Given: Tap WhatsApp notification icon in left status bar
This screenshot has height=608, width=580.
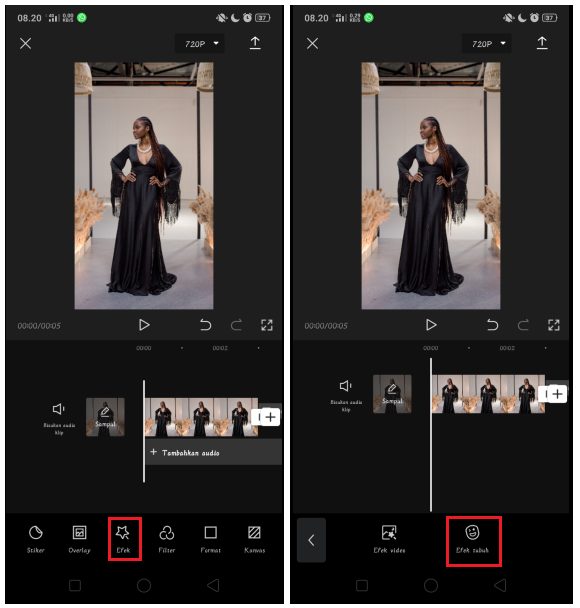Looking at the screenshot, I should click(x=82, y=18).
